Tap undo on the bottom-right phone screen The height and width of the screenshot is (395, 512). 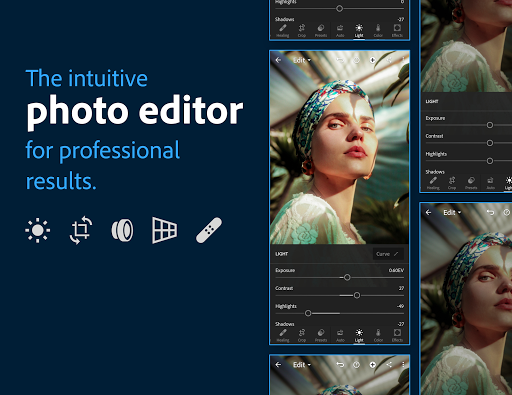tap(490, 212)
